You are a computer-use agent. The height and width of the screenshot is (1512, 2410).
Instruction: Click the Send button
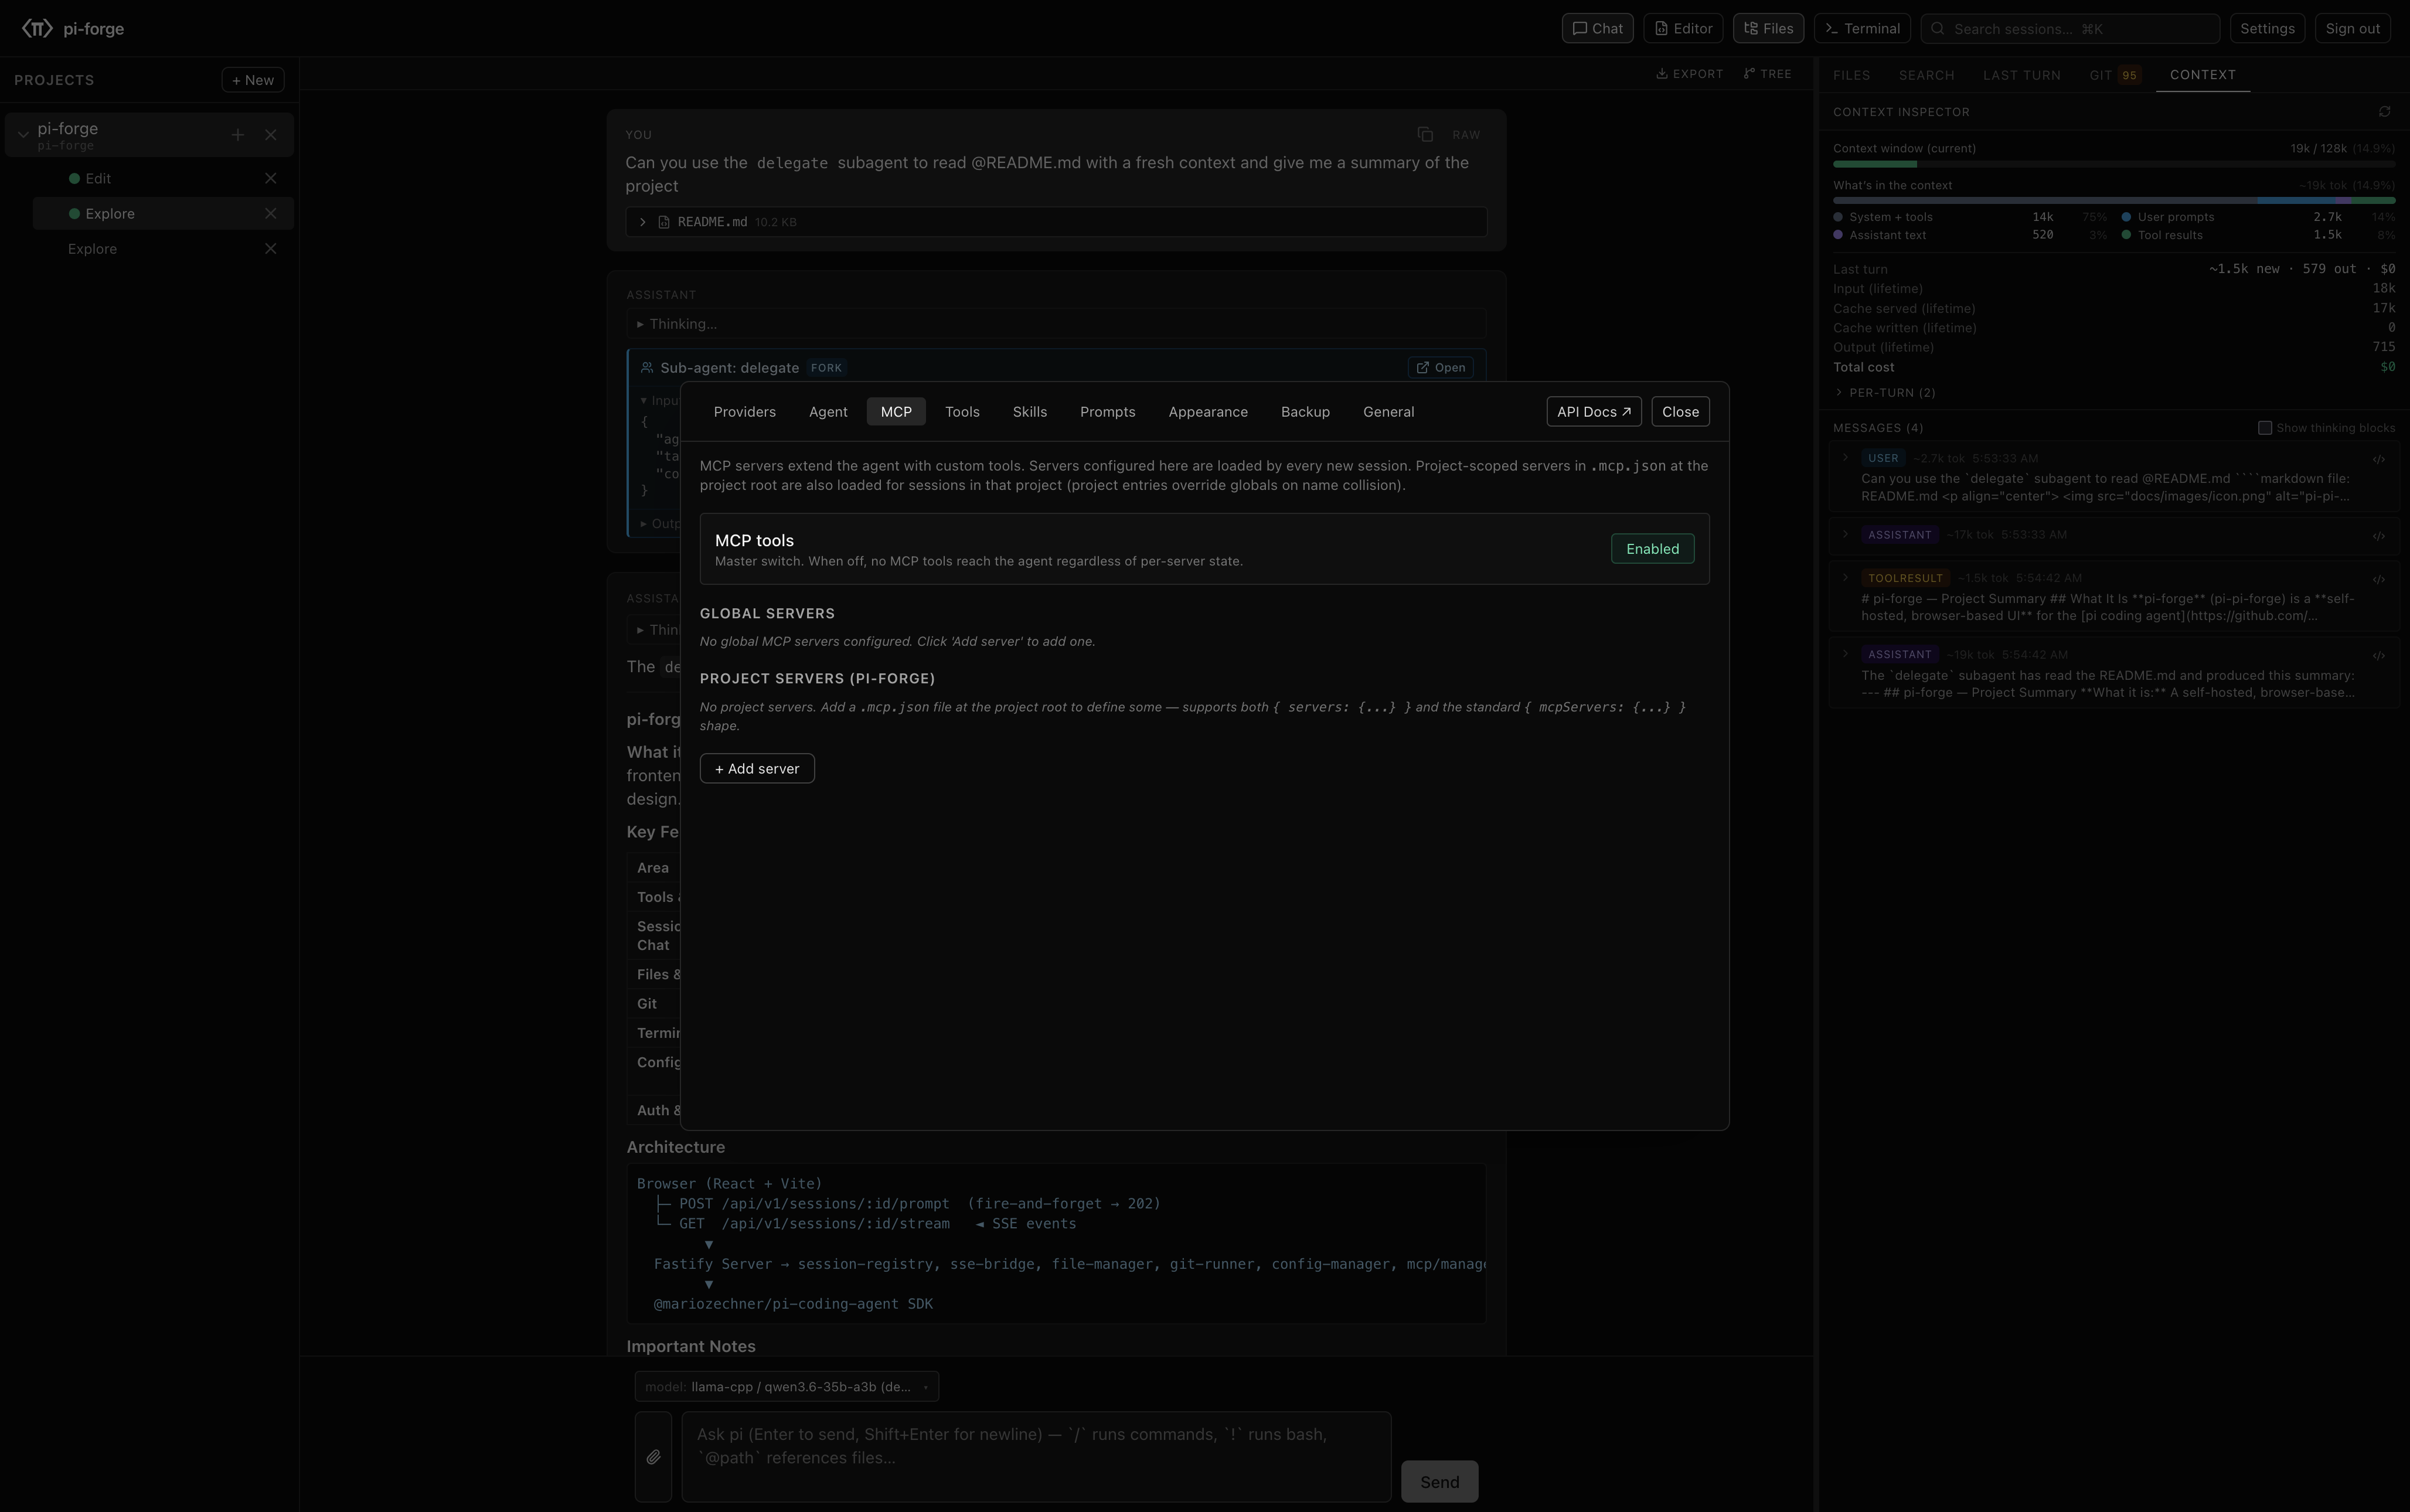coord(1439,1482)
